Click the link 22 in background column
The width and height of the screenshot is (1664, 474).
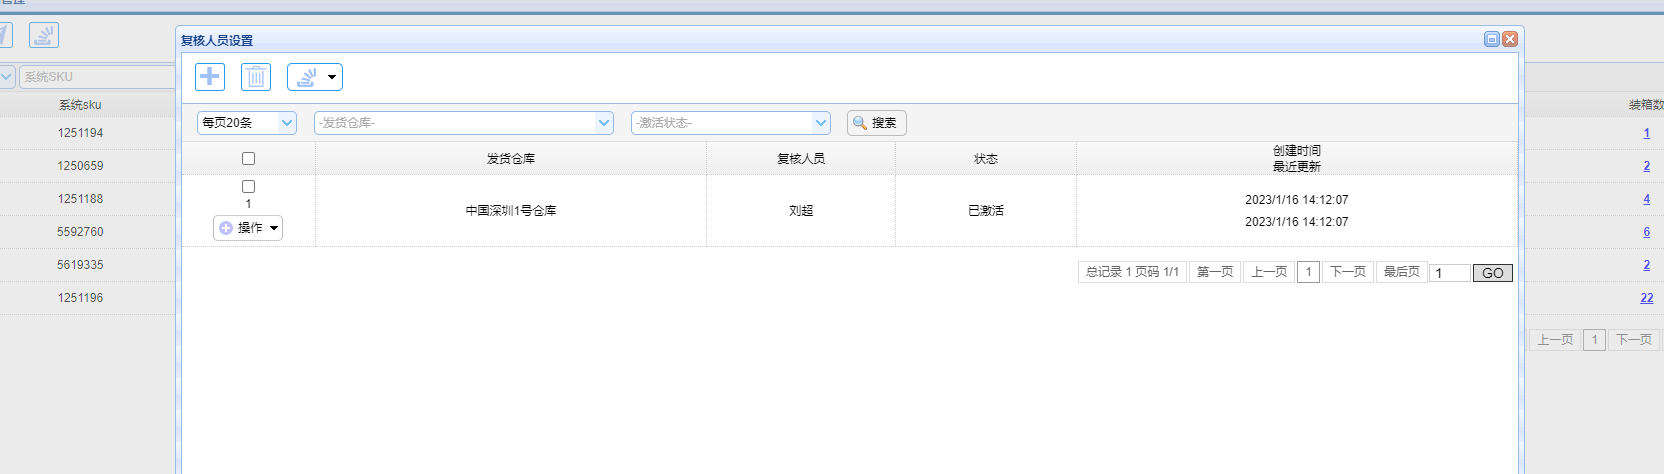coord(1646,298)
